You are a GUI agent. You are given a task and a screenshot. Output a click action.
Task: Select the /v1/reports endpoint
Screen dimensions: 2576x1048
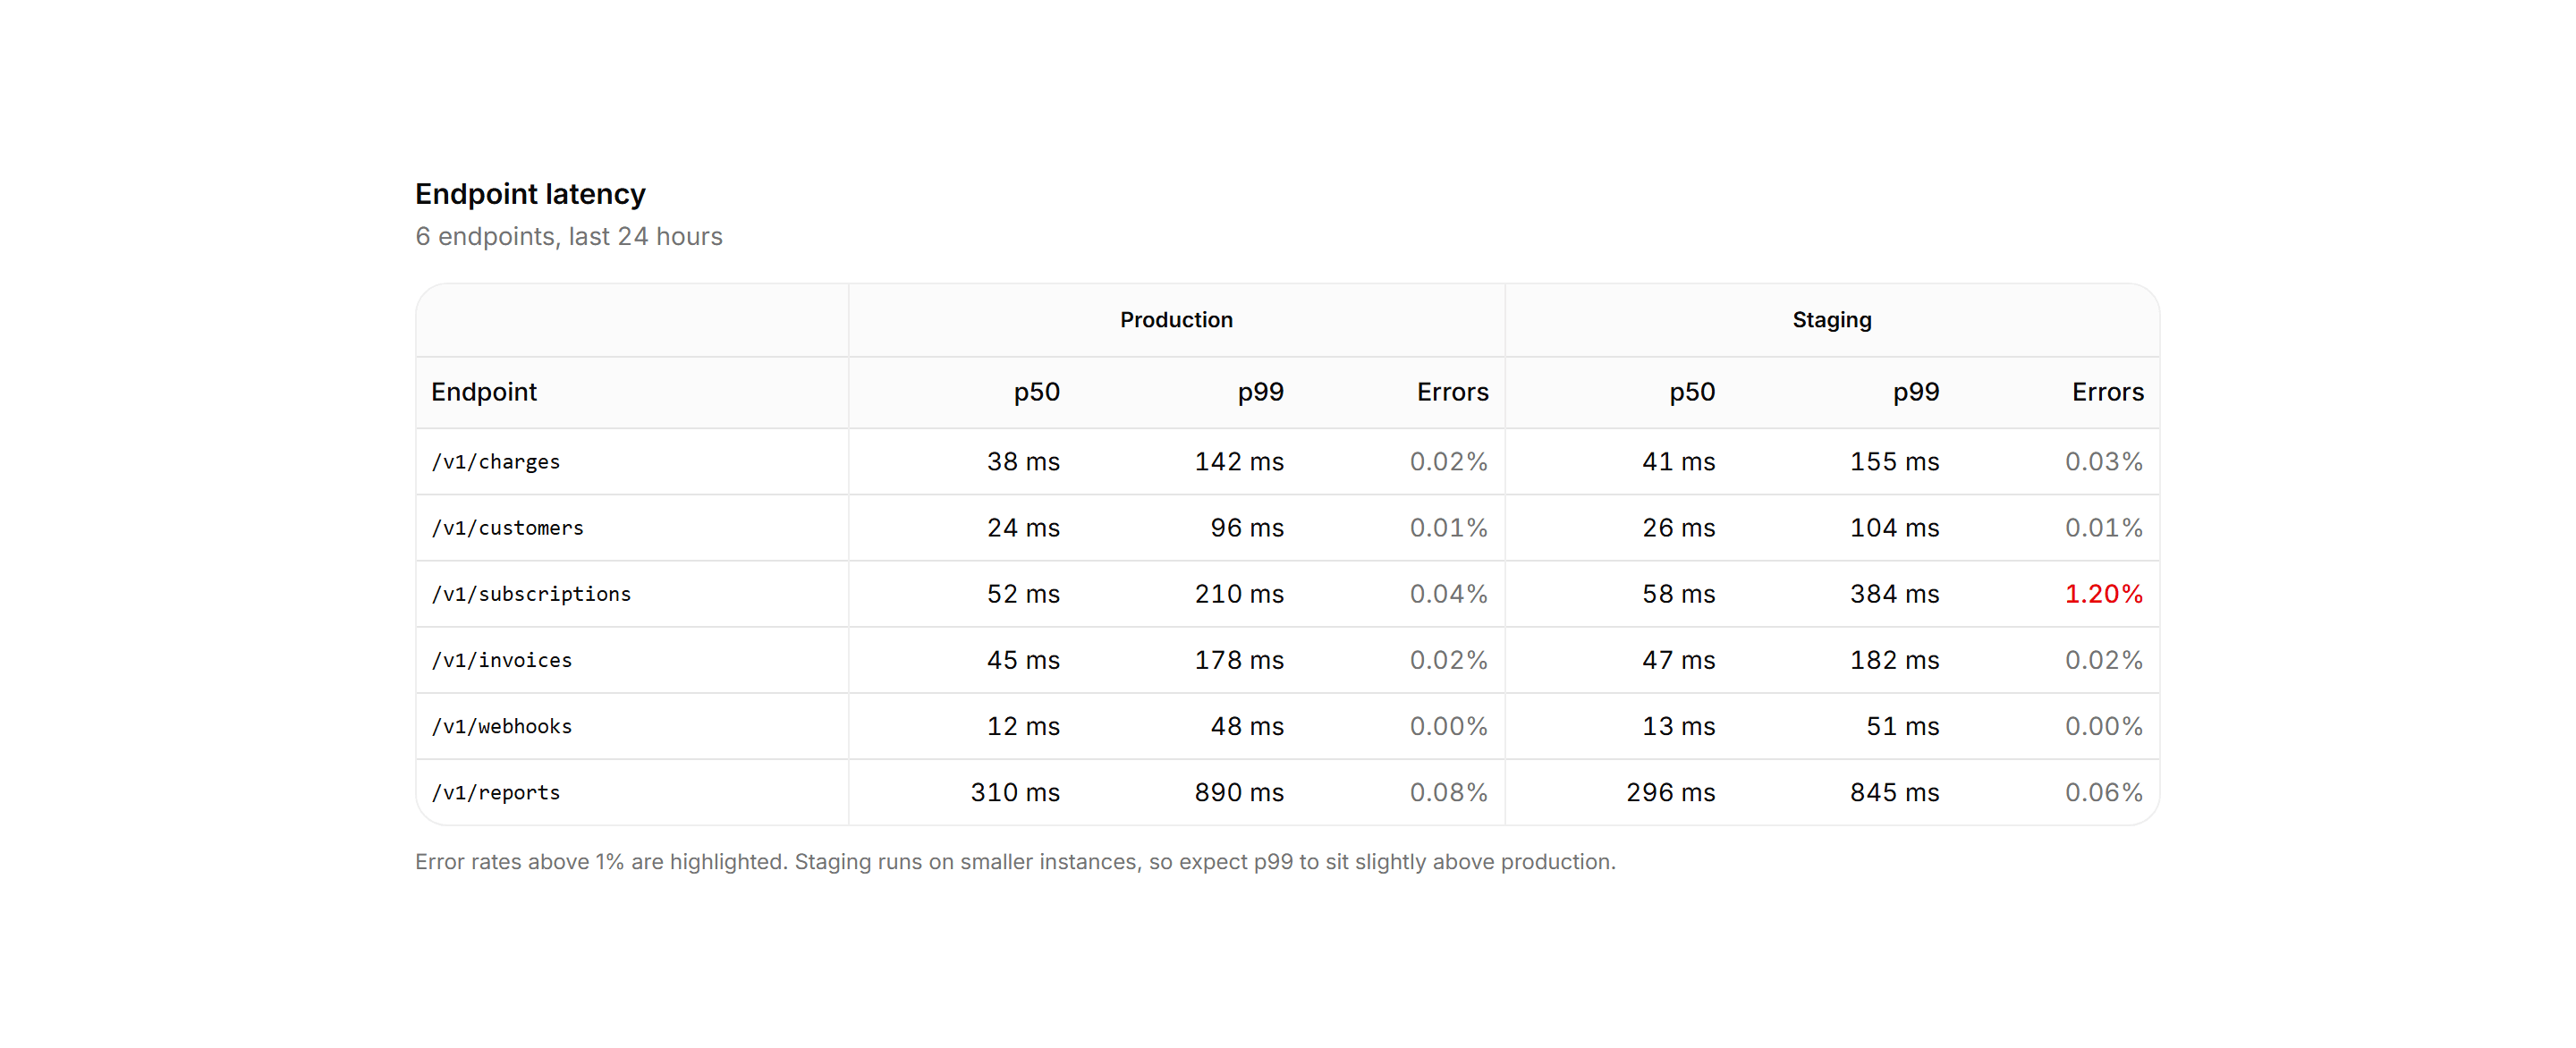[495, 792]
